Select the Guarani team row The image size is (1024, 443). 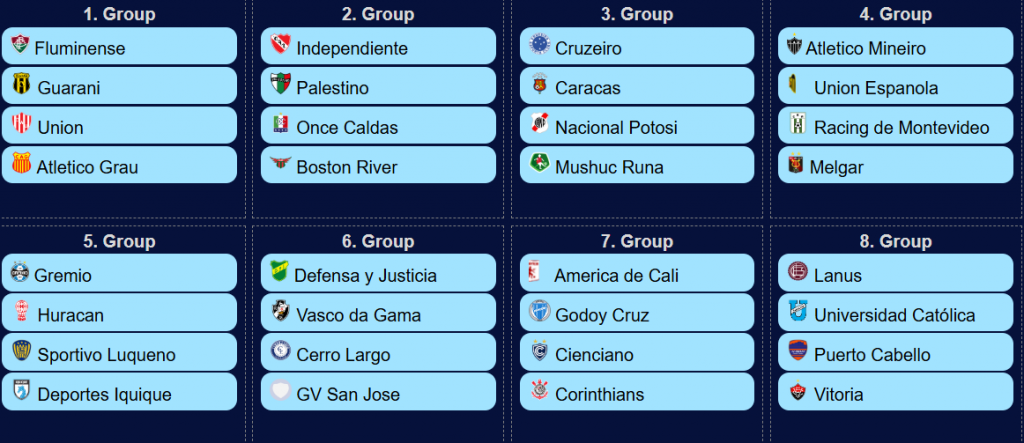120,86
